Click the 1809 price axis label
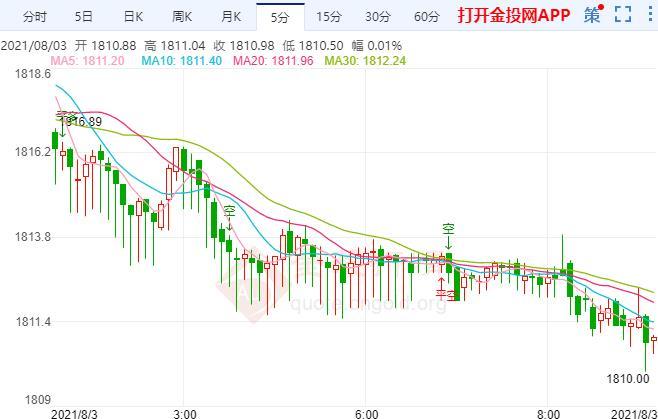Screen dimensions: 658x419 click(38, 399)
